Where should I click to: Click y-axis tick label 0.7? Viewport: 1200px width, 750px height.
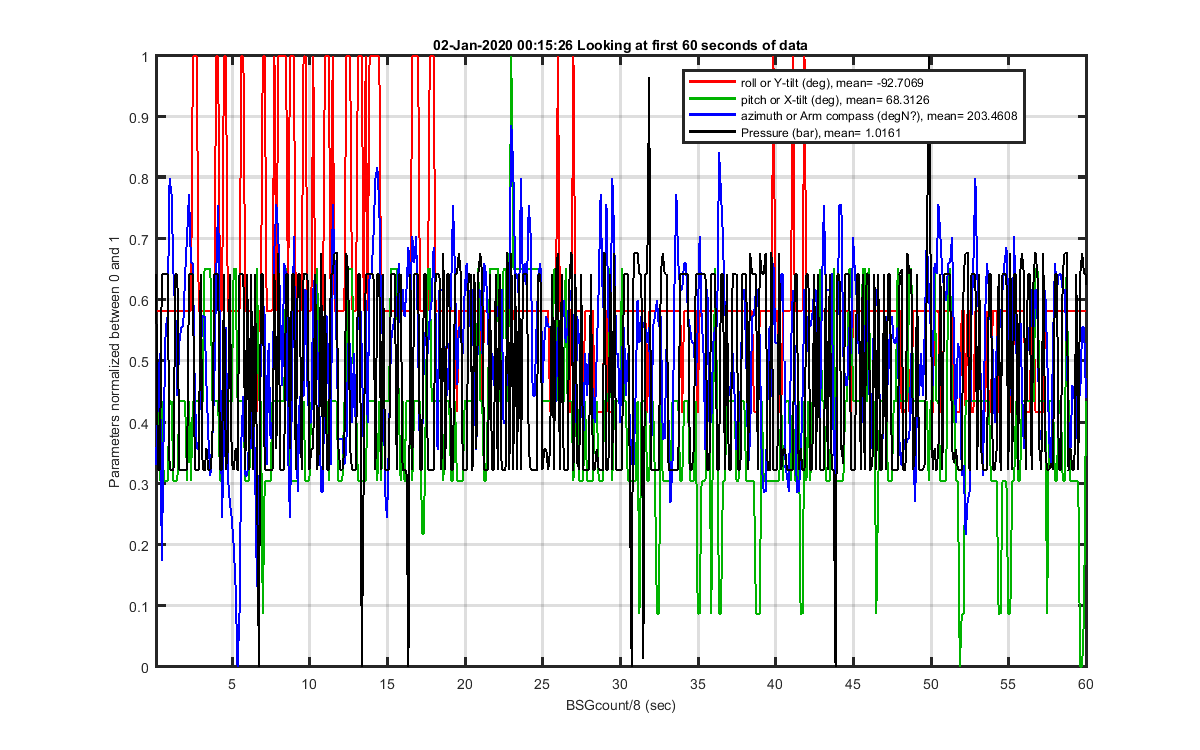point(139,240)
